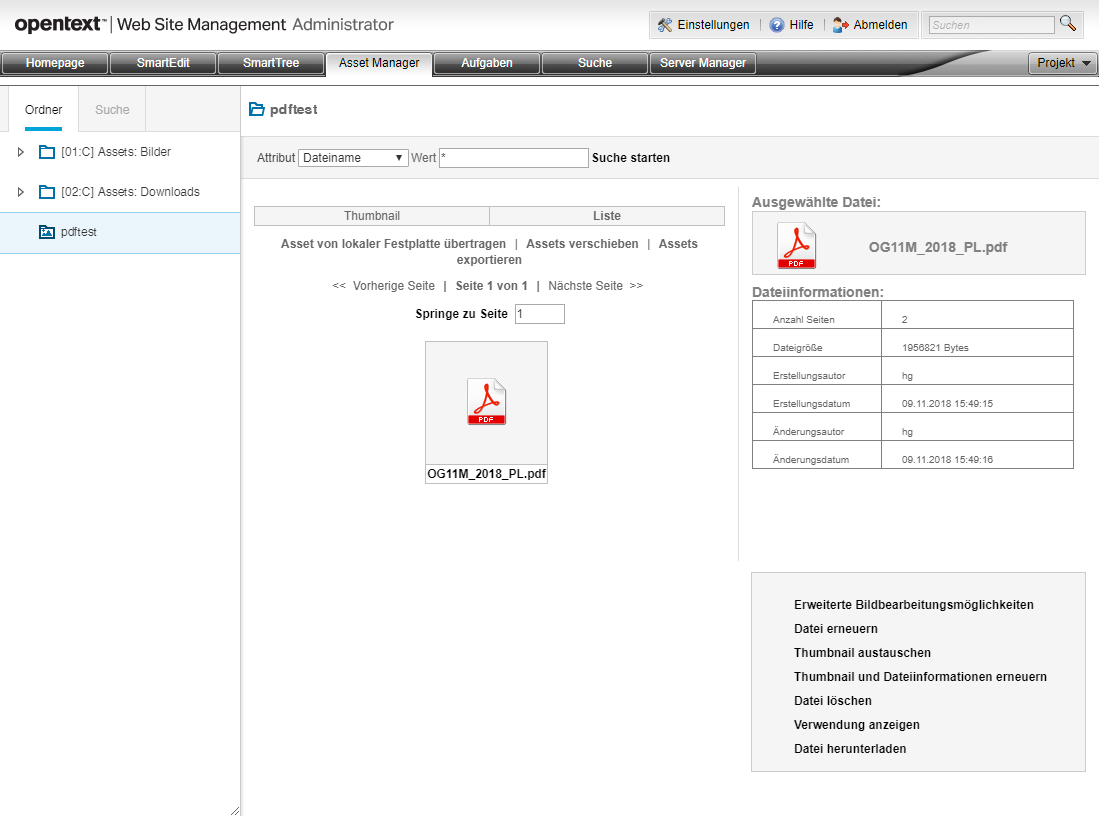Click the Änderungsdatum value 09.11.2018 15:49:16
The width and height of the screenshot is (1099, 816).
947,460
